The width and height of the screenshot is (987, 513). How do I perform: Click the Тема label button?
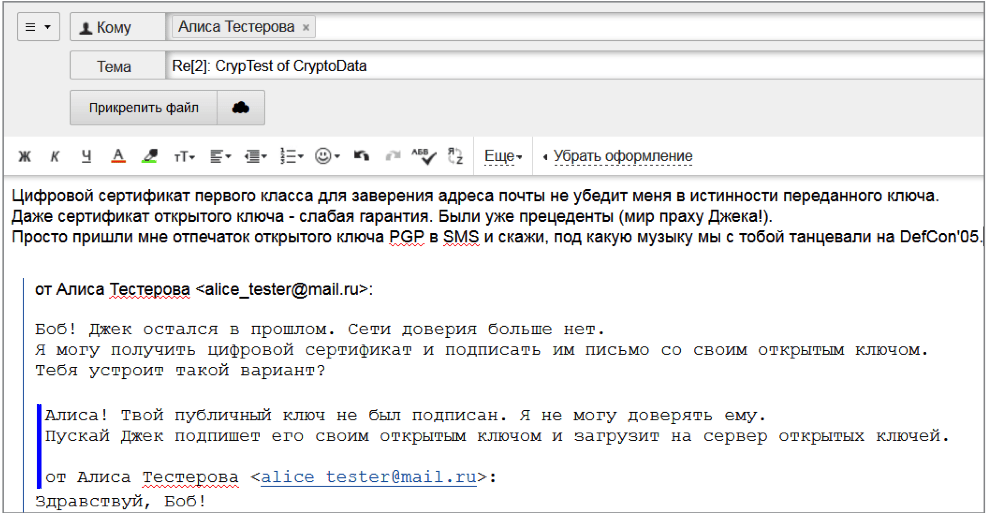pos(118,66)
